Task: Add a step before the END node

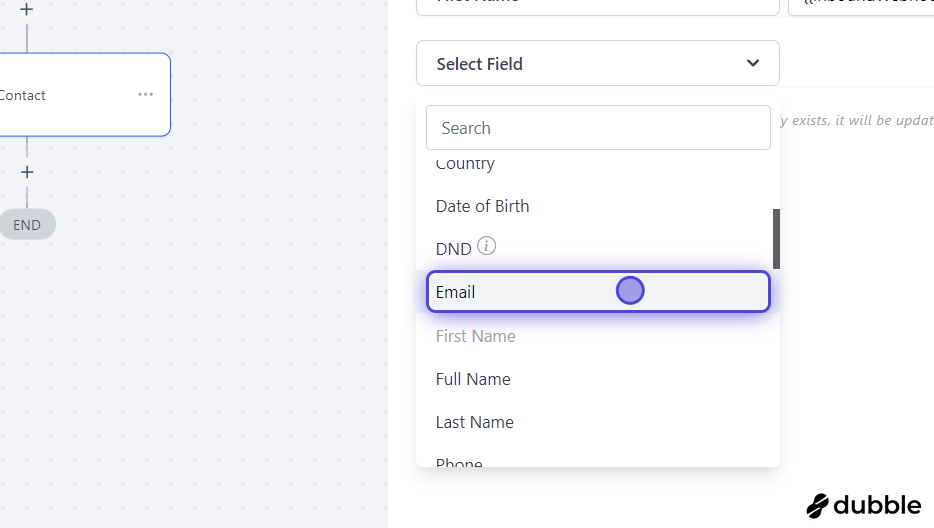Action: pos(27,172)
